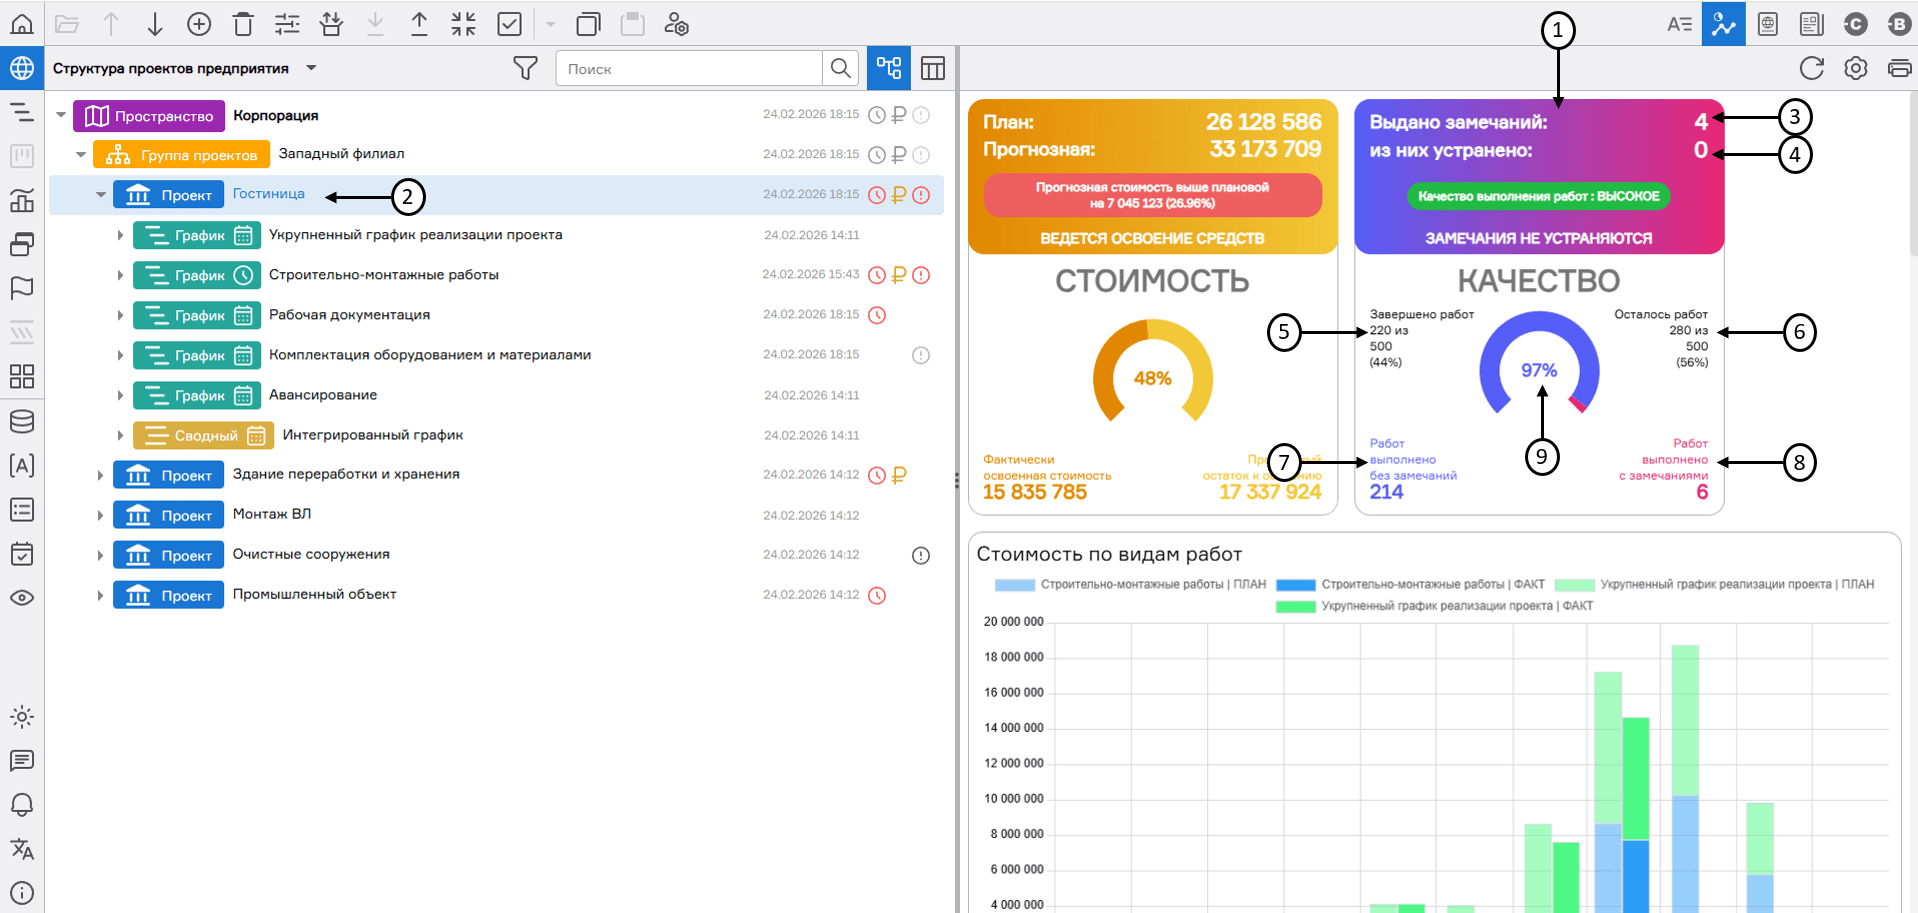Expand the Монтаж ВЛ project
This screenshot has width=1918, height=913.
[100, 516]
